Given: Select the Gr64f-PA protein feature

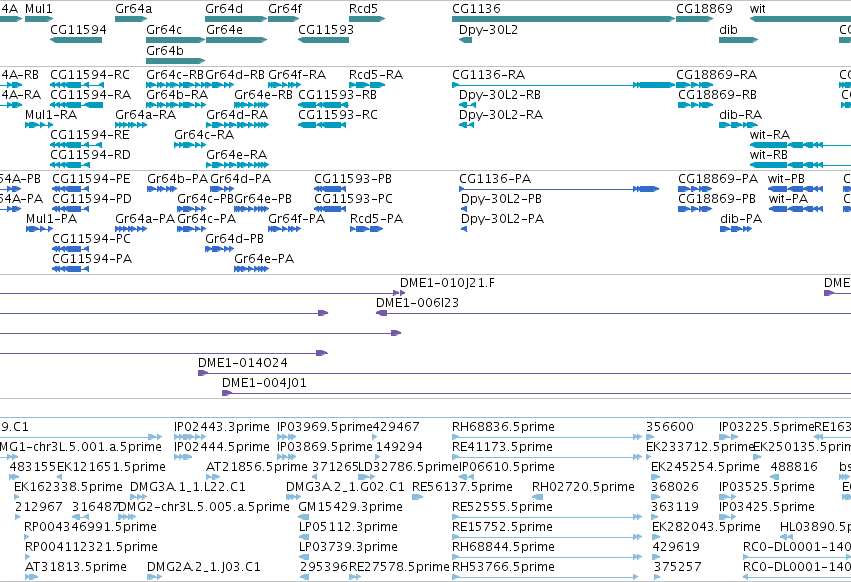Looking at the screenshot, I should (x=284, y=229).
